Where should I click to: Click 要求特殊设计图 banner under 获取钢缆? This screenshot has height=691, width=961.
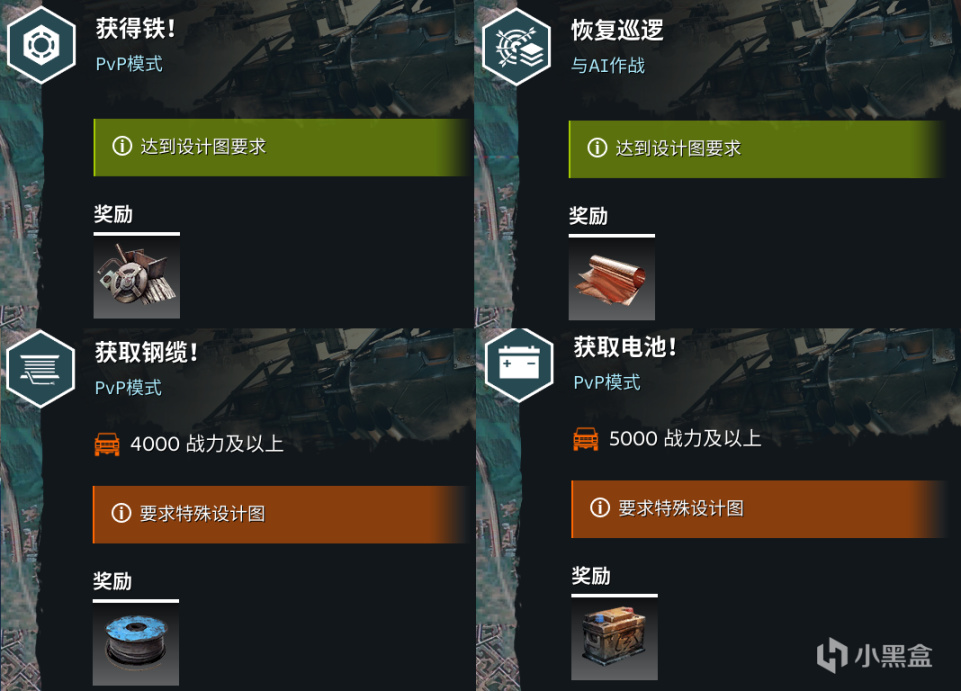(x=282, y=514)
